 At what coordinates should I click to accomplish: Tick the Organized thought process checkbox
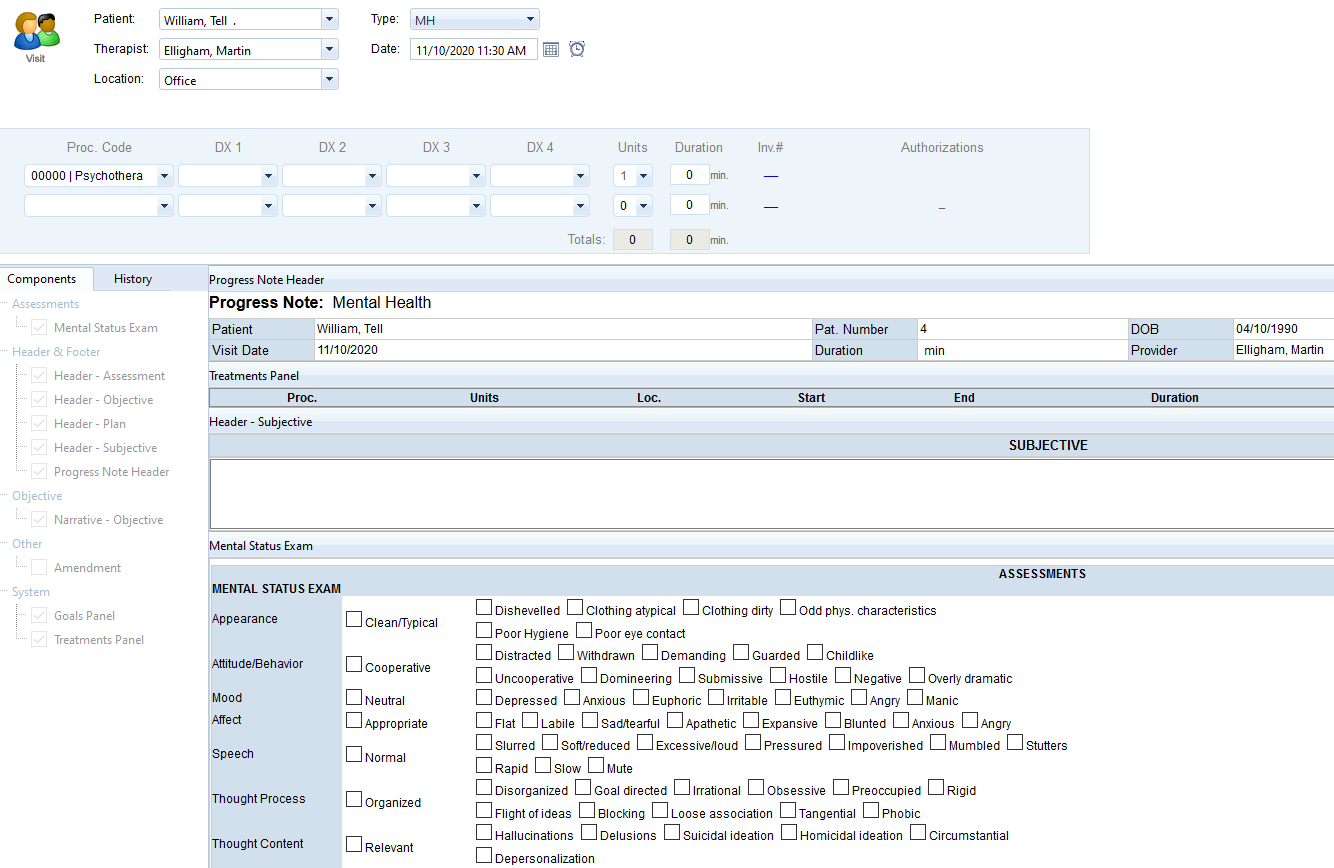354,800
